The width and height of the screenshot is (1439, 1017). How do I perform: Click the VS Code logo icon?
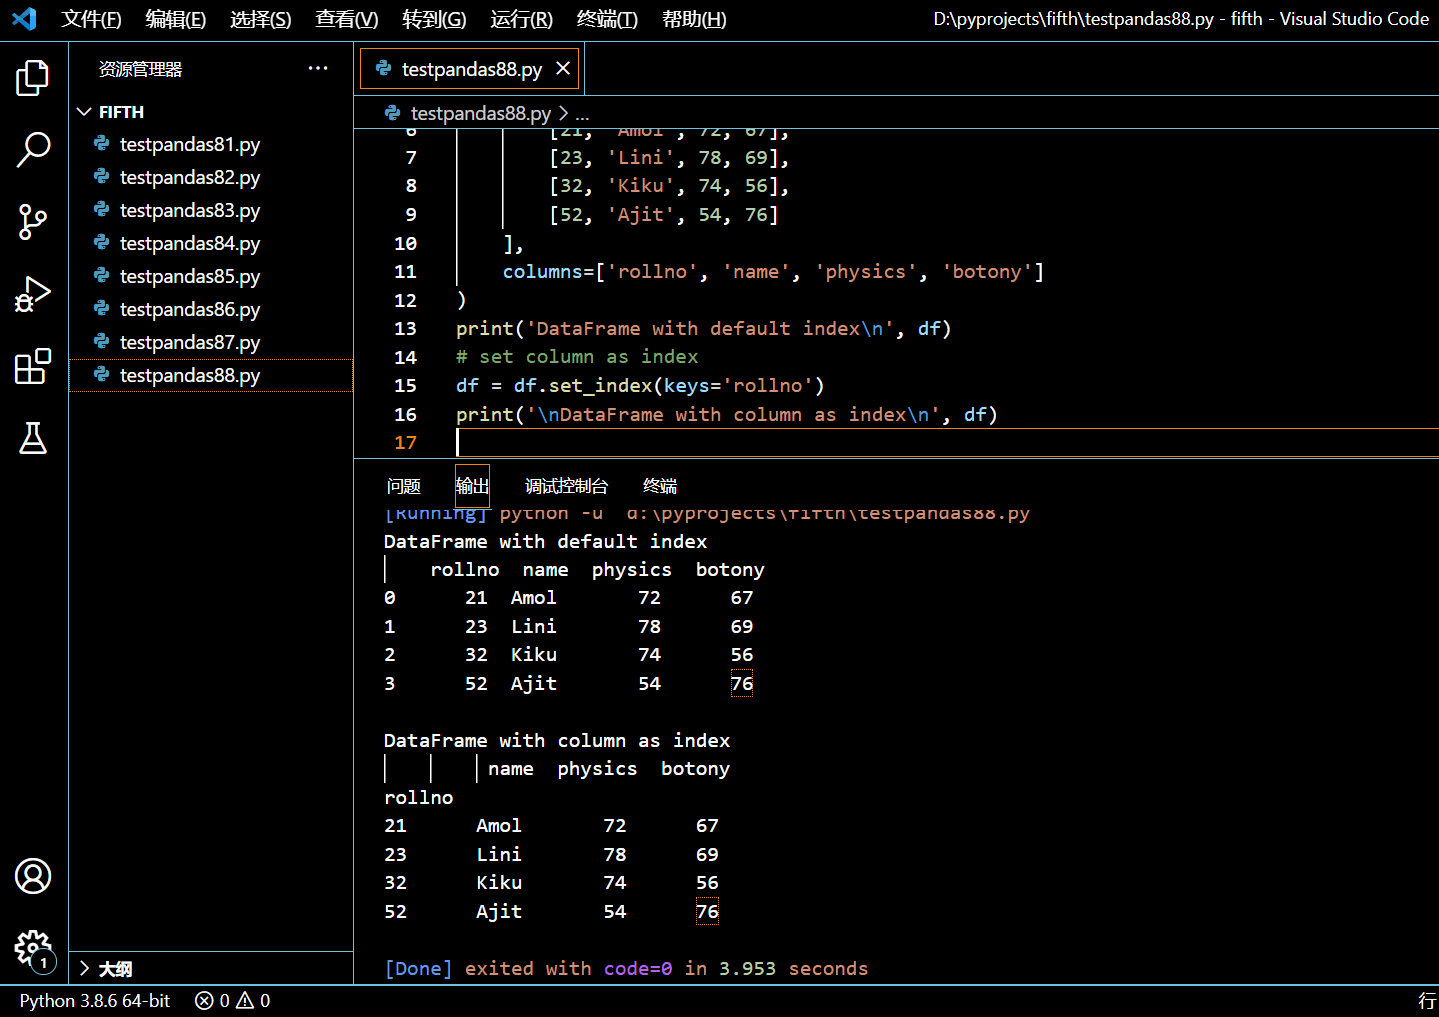click(x=24, y=19)
